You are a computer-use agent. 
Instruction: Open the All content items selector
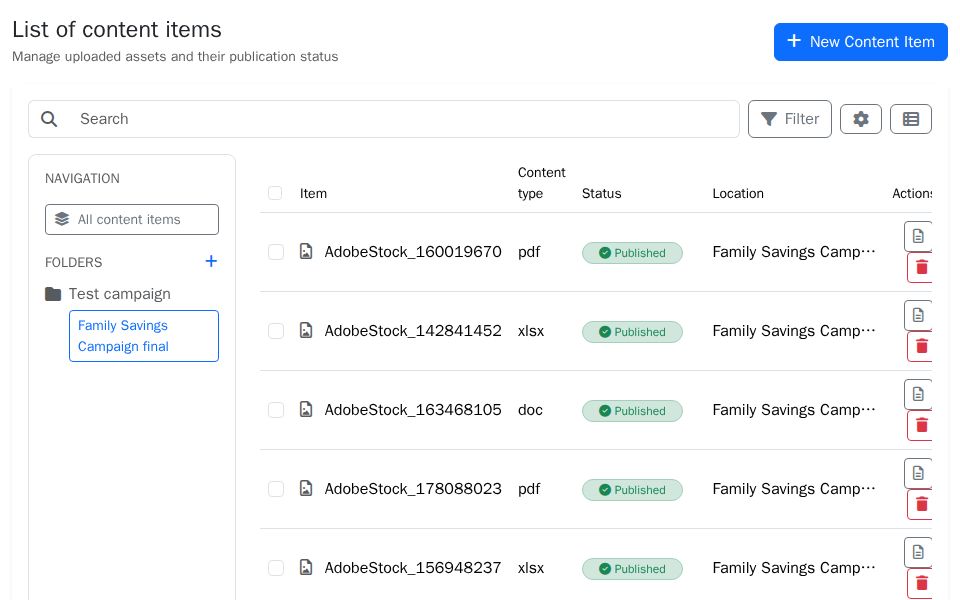pos(132,219)
